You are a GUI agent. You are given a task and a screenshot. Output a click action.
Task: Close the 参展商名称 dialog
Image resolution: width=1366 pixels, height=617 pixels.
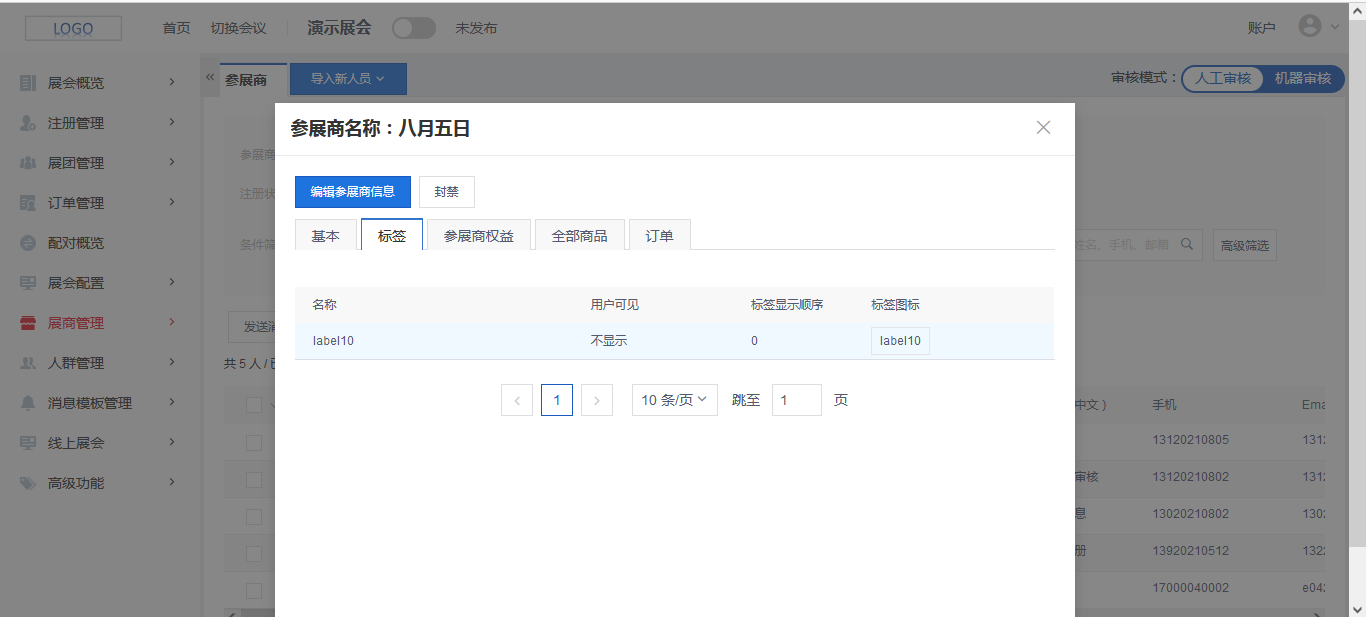click(1043, 128)
